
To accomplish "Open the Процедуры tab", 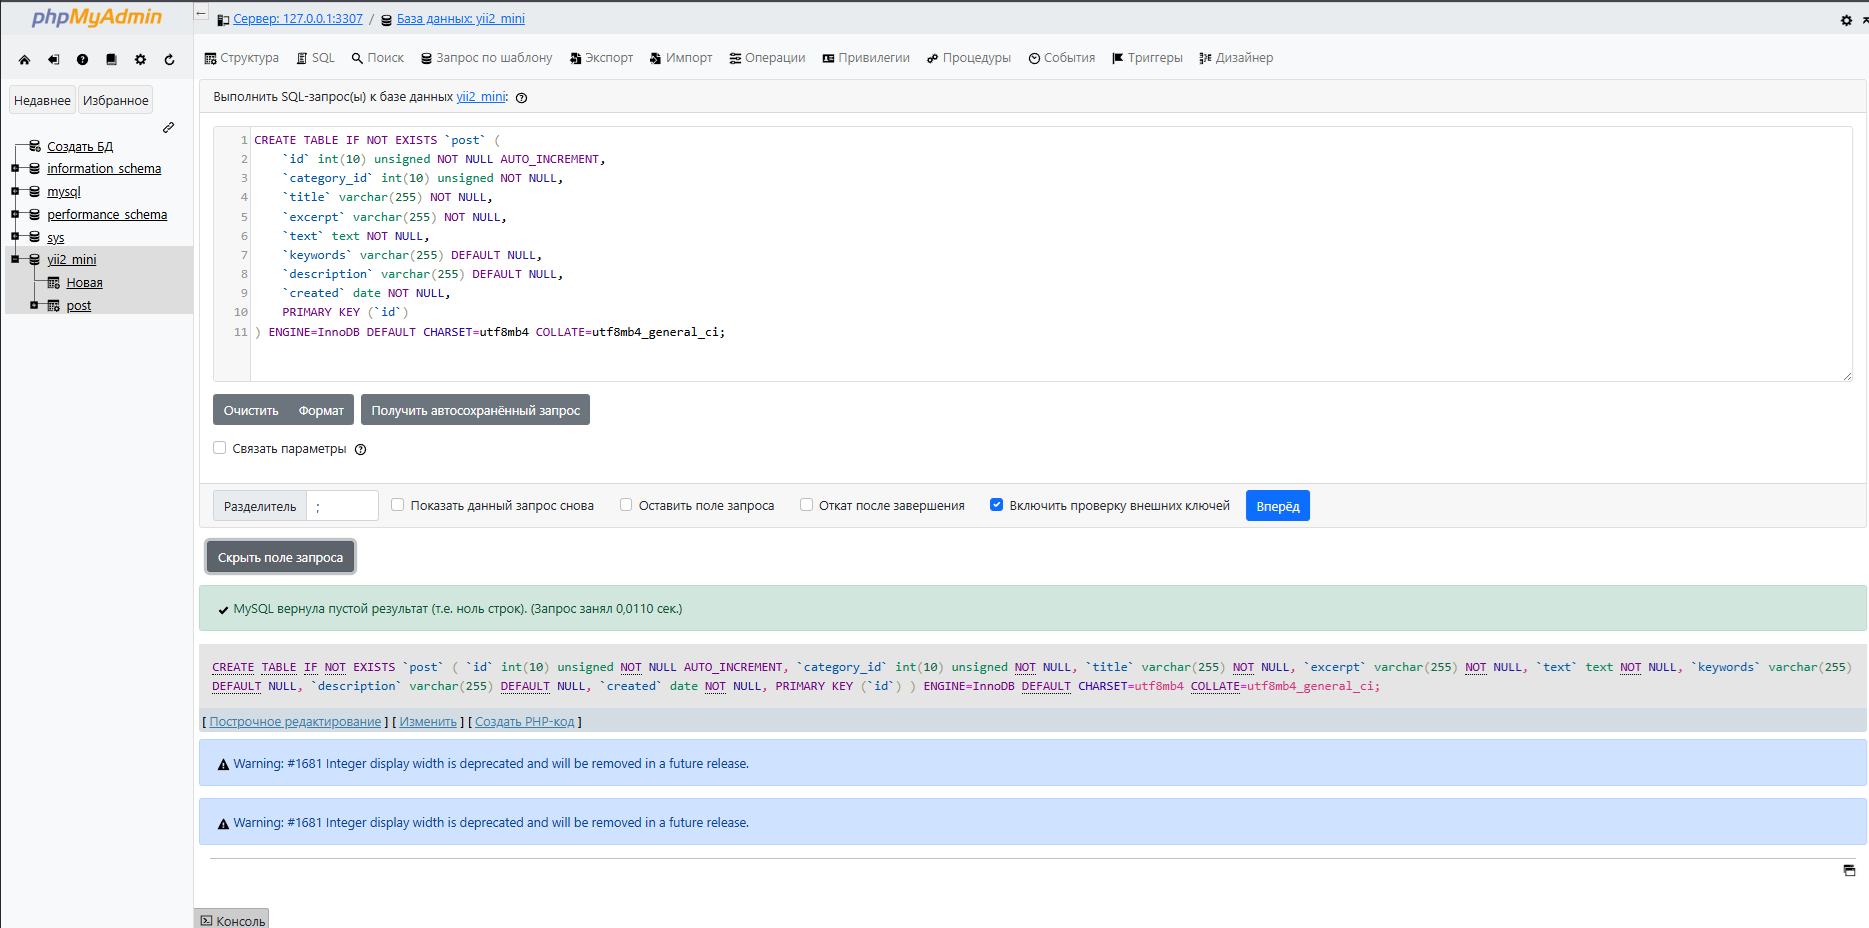I will (969, 58).
